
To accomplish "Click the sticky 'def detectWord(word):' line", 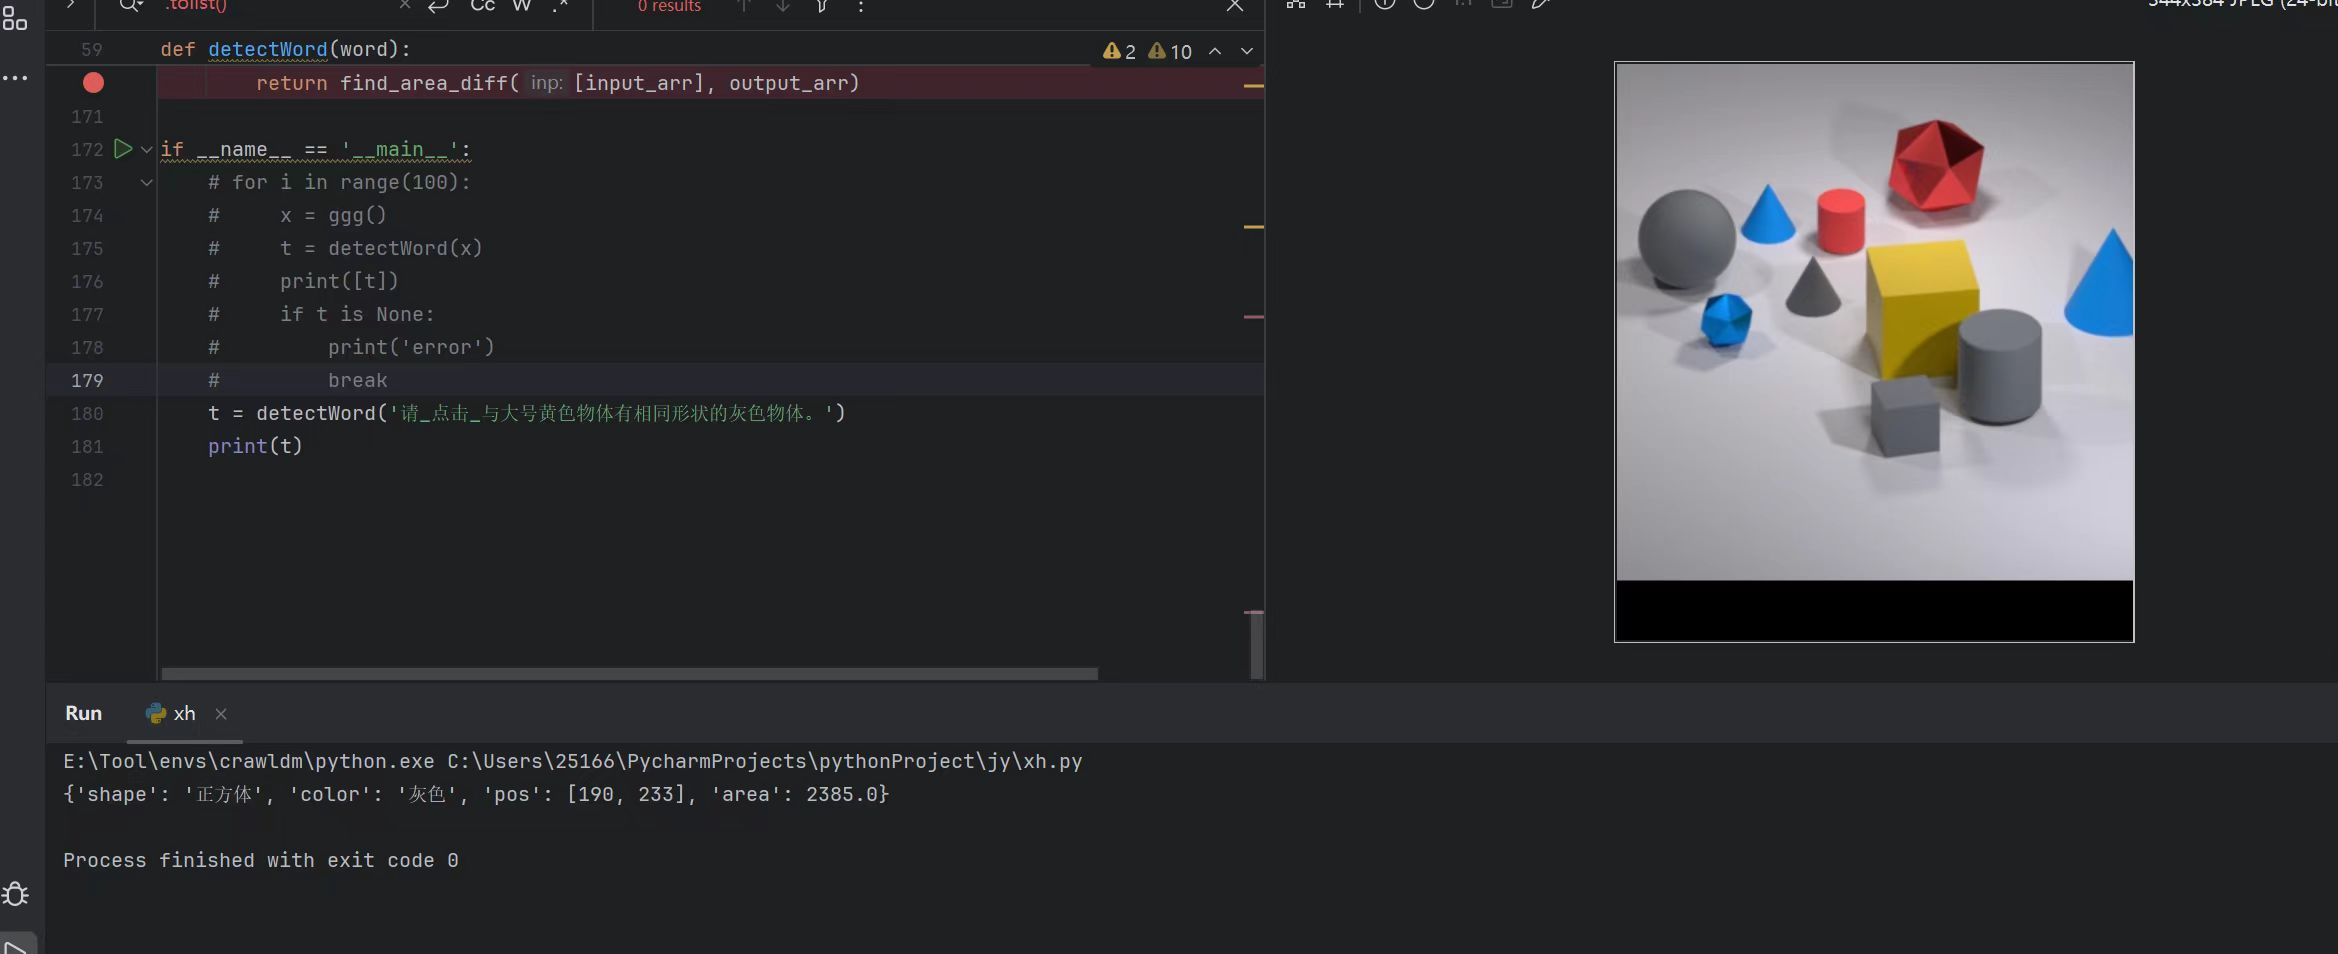I will 285,49.
